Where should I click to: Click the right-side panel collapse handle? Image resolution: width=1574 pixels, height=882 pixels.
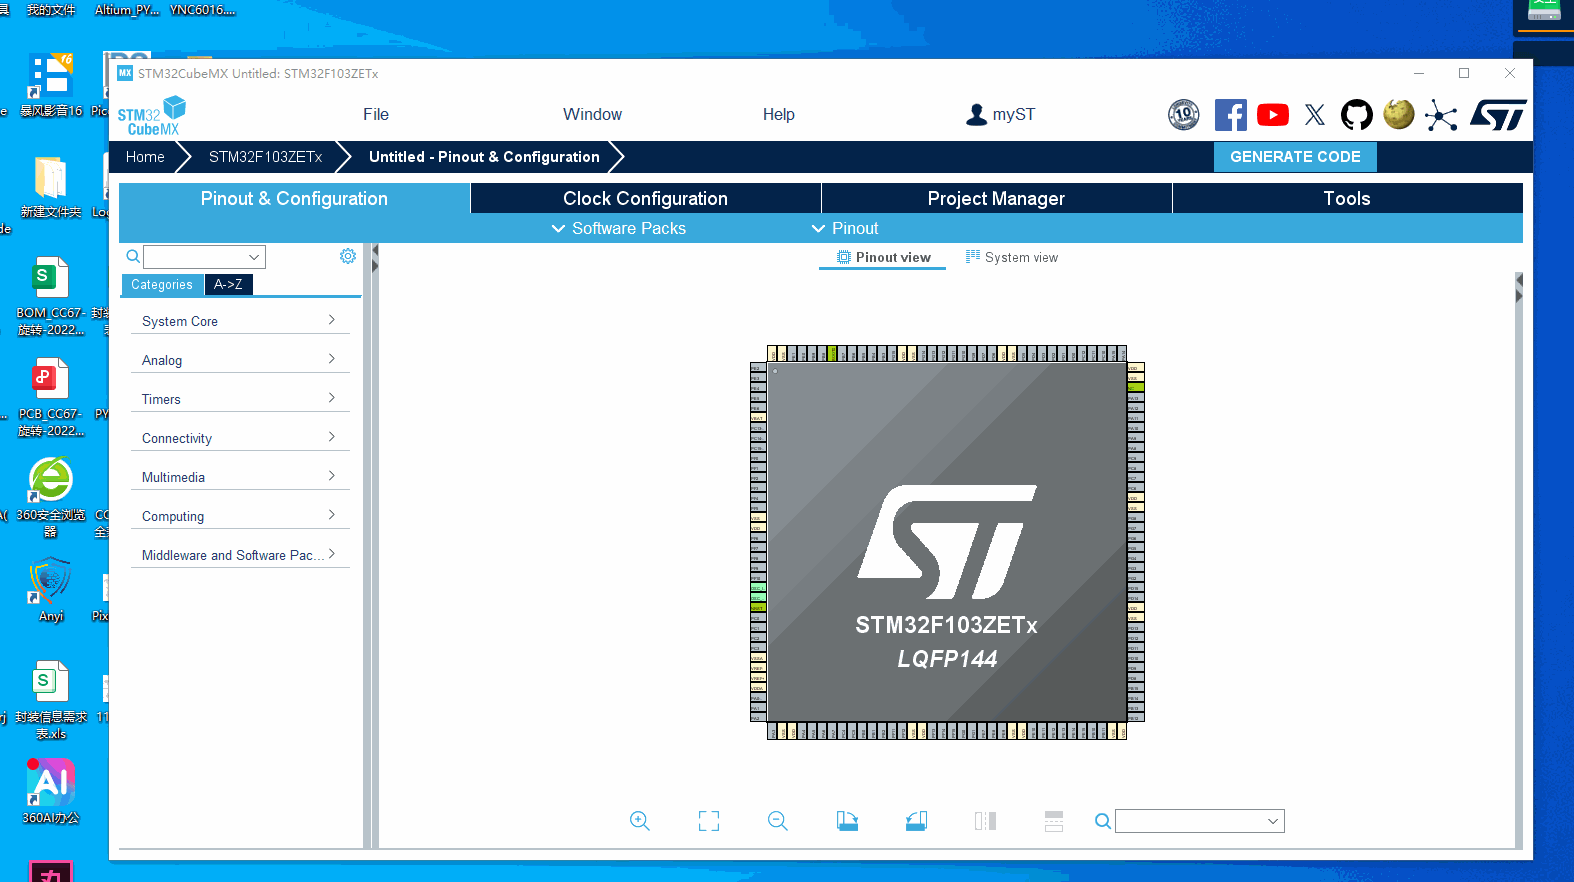1519,288
